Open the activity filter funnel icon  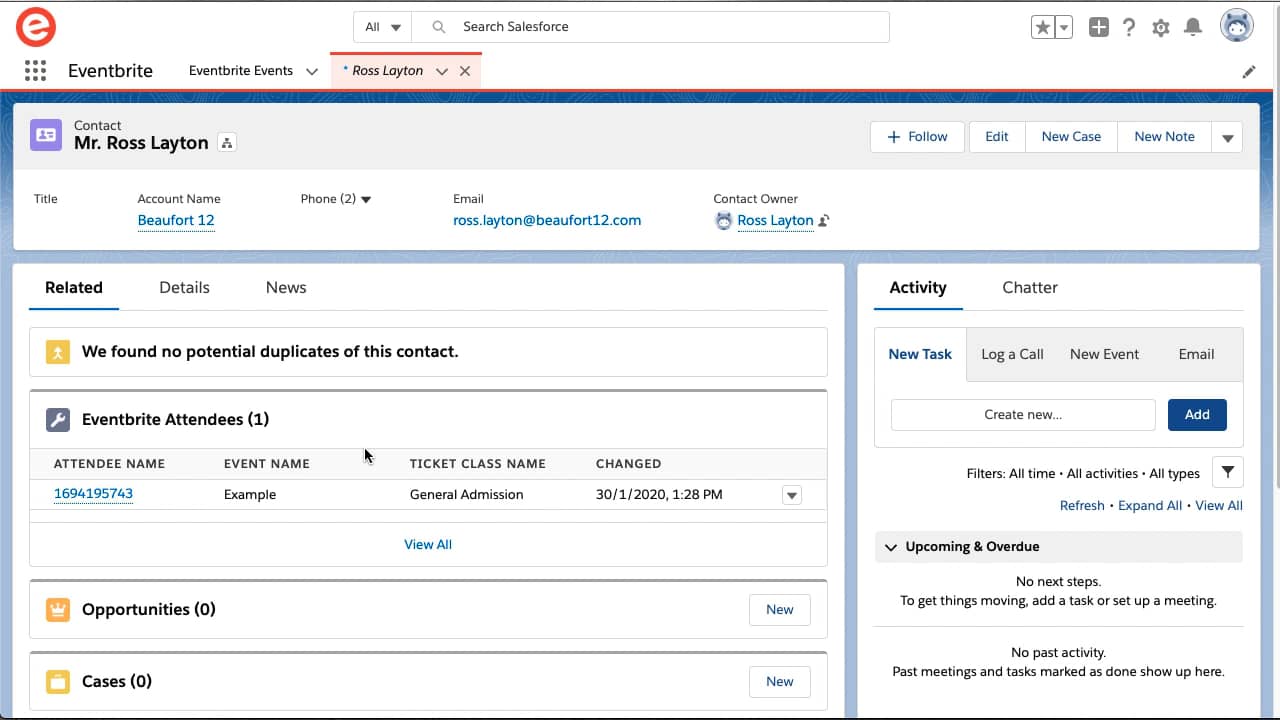[1227, 472]
